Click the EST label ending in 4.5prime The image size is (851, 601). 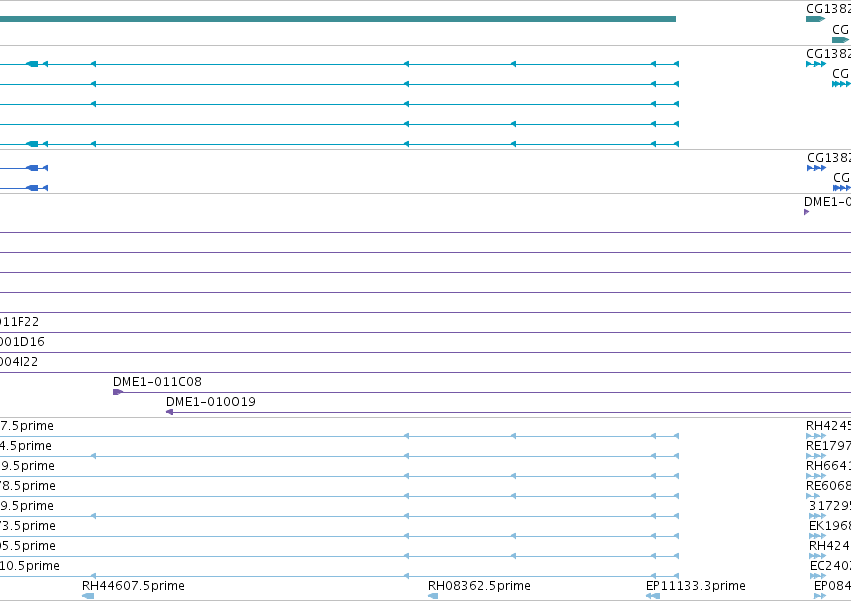(x=26, y=446)
